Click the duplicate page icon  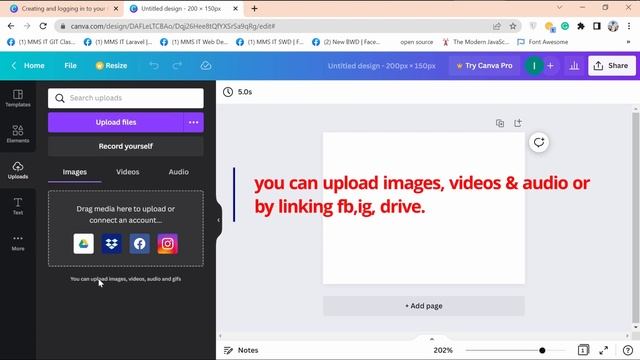pos(500,123)
